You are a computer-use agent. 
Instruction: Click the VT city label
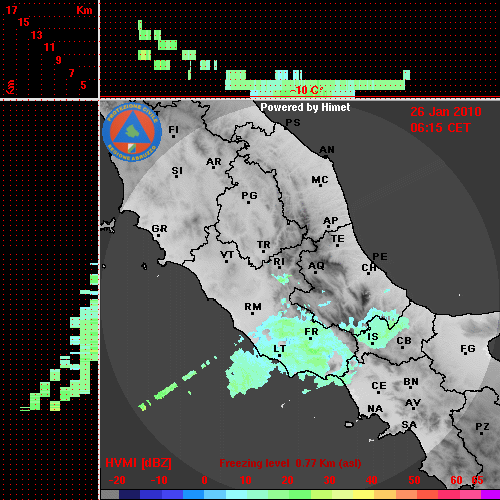pyautogui.click(x=227, y=255)
